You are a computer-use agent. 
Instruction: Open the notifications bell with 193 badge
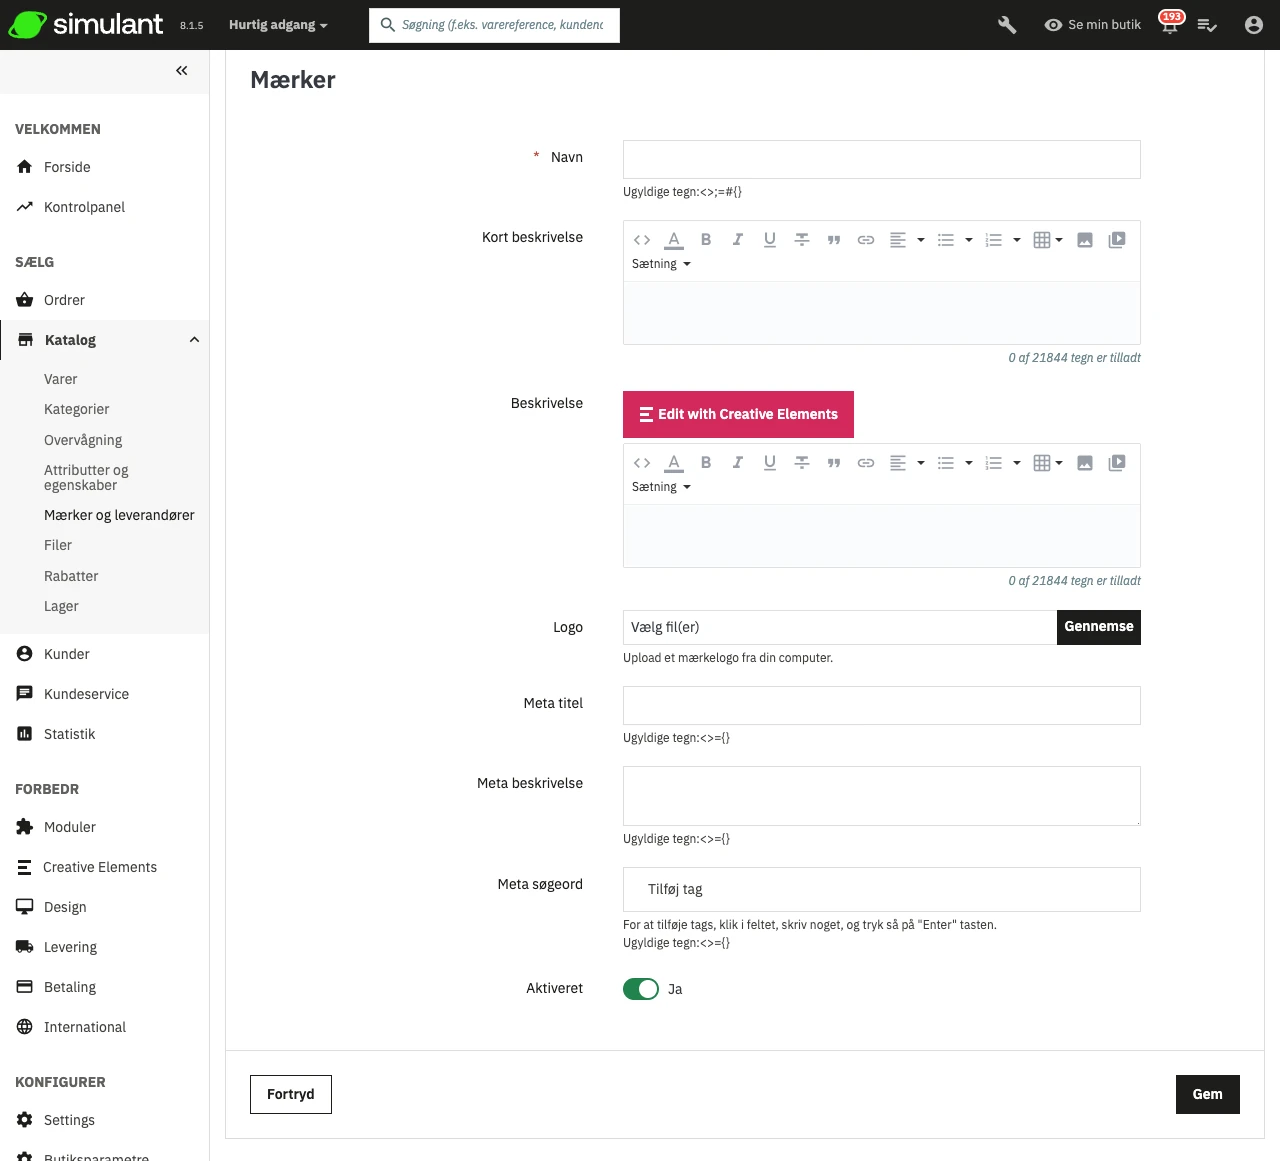pyautogui.click(x=1169, y=25)
